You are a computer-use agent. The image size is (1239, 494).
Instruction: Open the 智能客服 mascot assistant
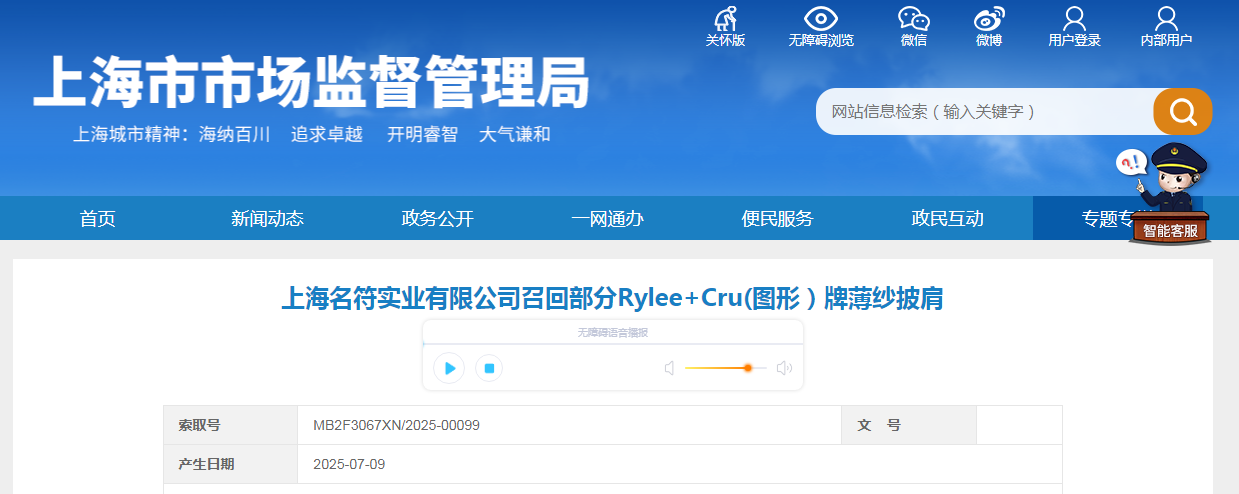[1169, 195]
